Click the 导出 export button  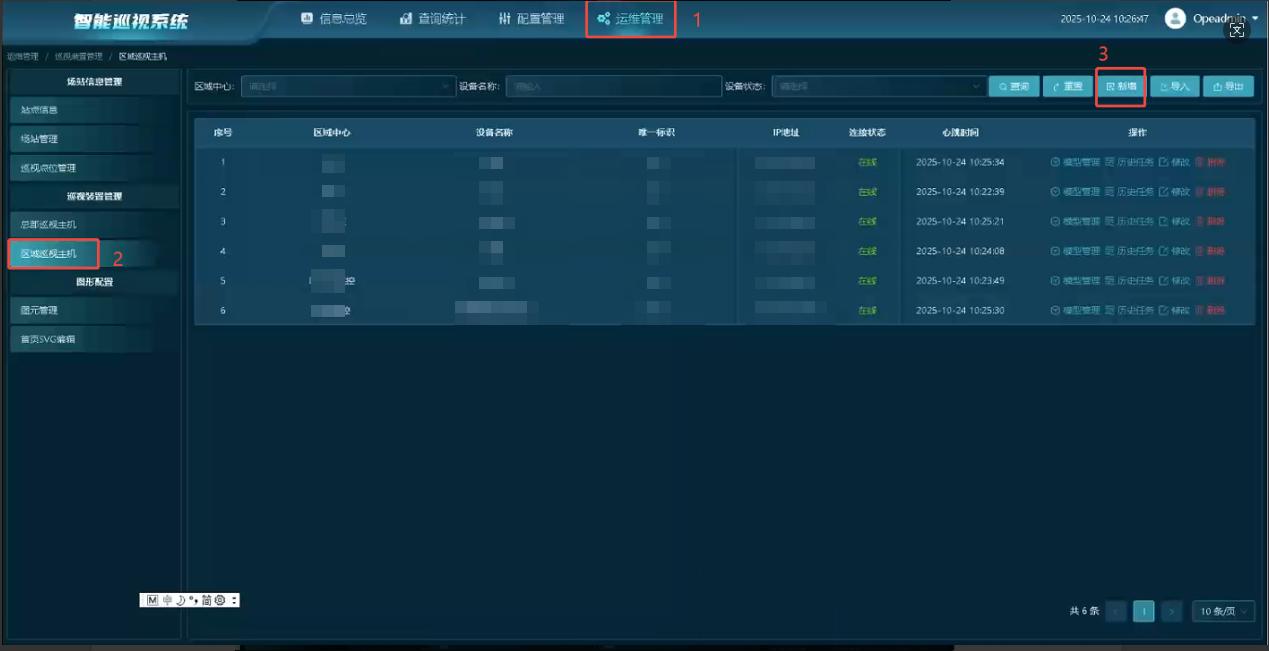click(1228, 87)
